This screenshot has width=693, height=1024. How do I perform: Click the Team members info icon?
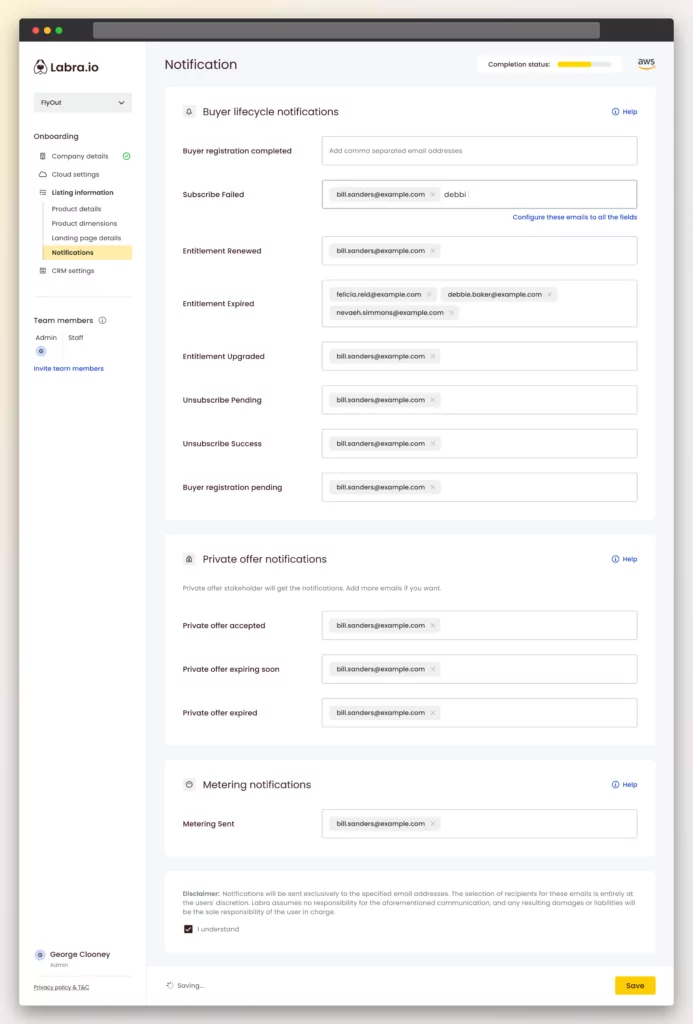103,320
